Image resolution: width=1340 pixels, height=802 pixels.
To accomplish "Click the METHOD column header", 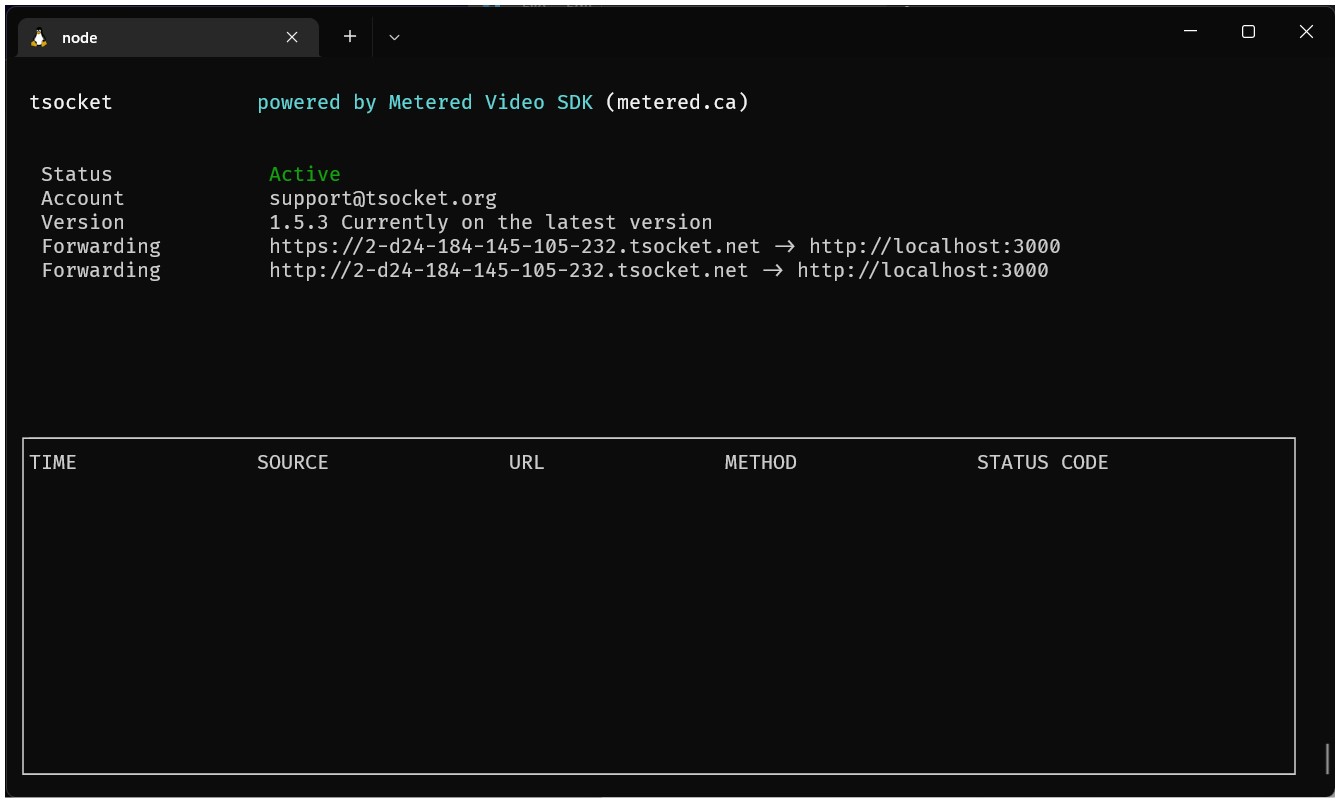I will 761,462.
